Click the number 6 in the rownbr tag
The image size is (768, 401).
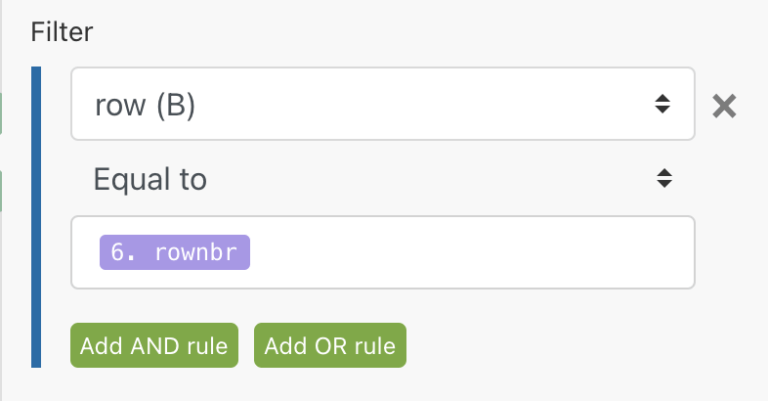pos(117,253)
